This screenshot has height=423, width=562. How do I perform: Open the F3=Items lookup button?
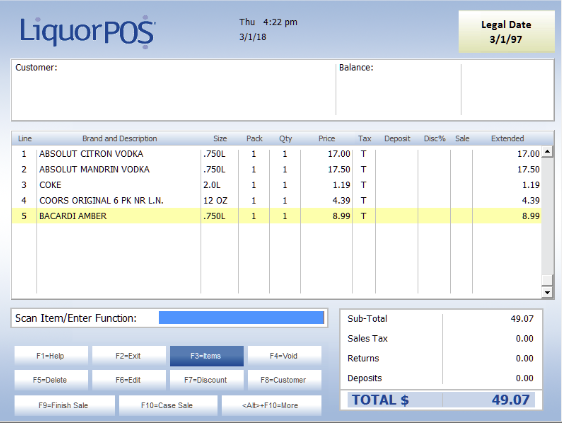(x=206, y=356)
